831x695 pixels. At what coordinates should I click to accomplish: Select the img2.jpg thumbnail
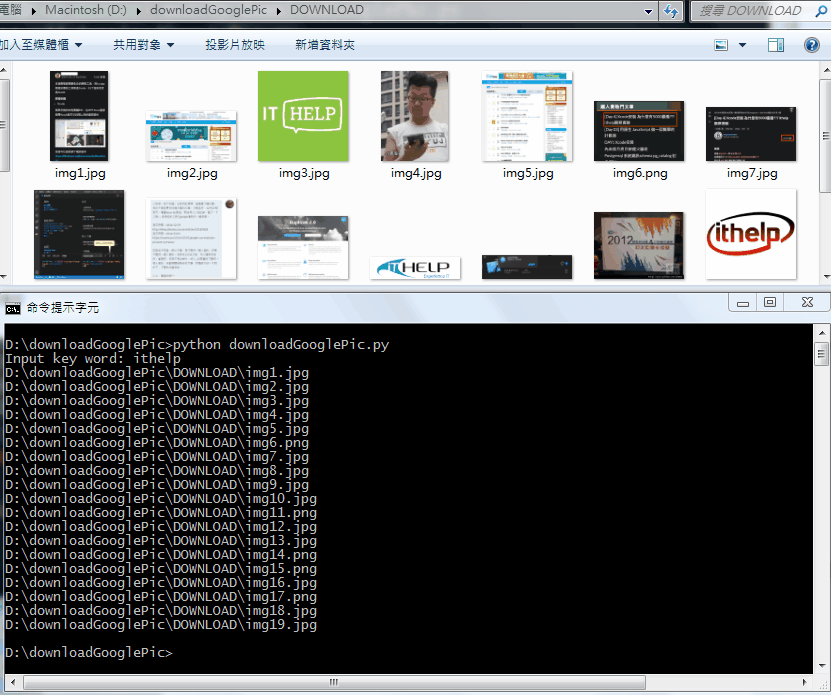pyautogui.click(x=191, y=136)
